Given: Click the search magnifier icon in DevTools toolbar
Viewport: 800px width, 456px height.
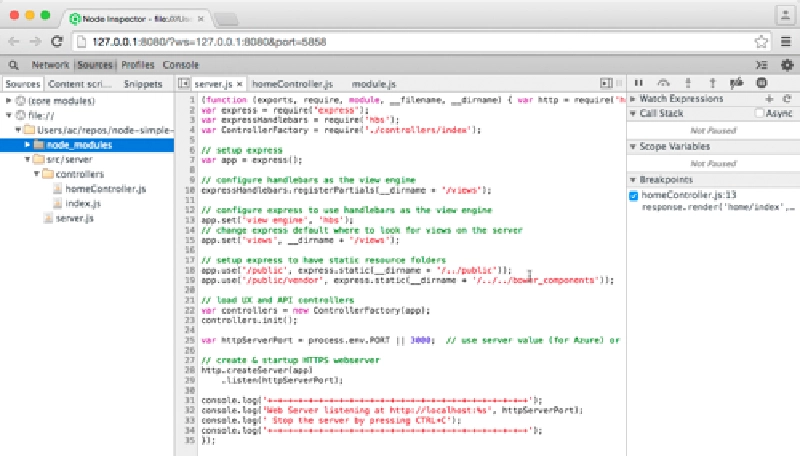Looking at the screenshot, I should pos(14,65).
